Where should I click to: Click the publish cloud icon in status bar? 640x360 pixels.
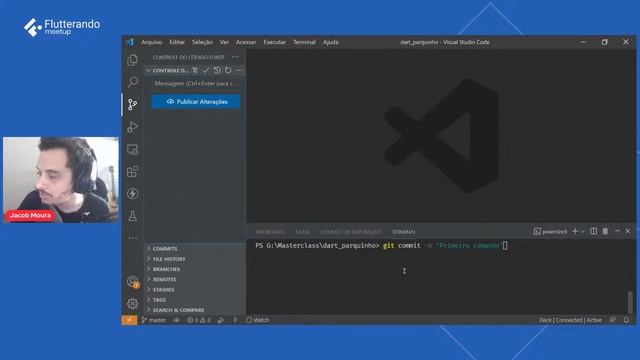[176, 320]
